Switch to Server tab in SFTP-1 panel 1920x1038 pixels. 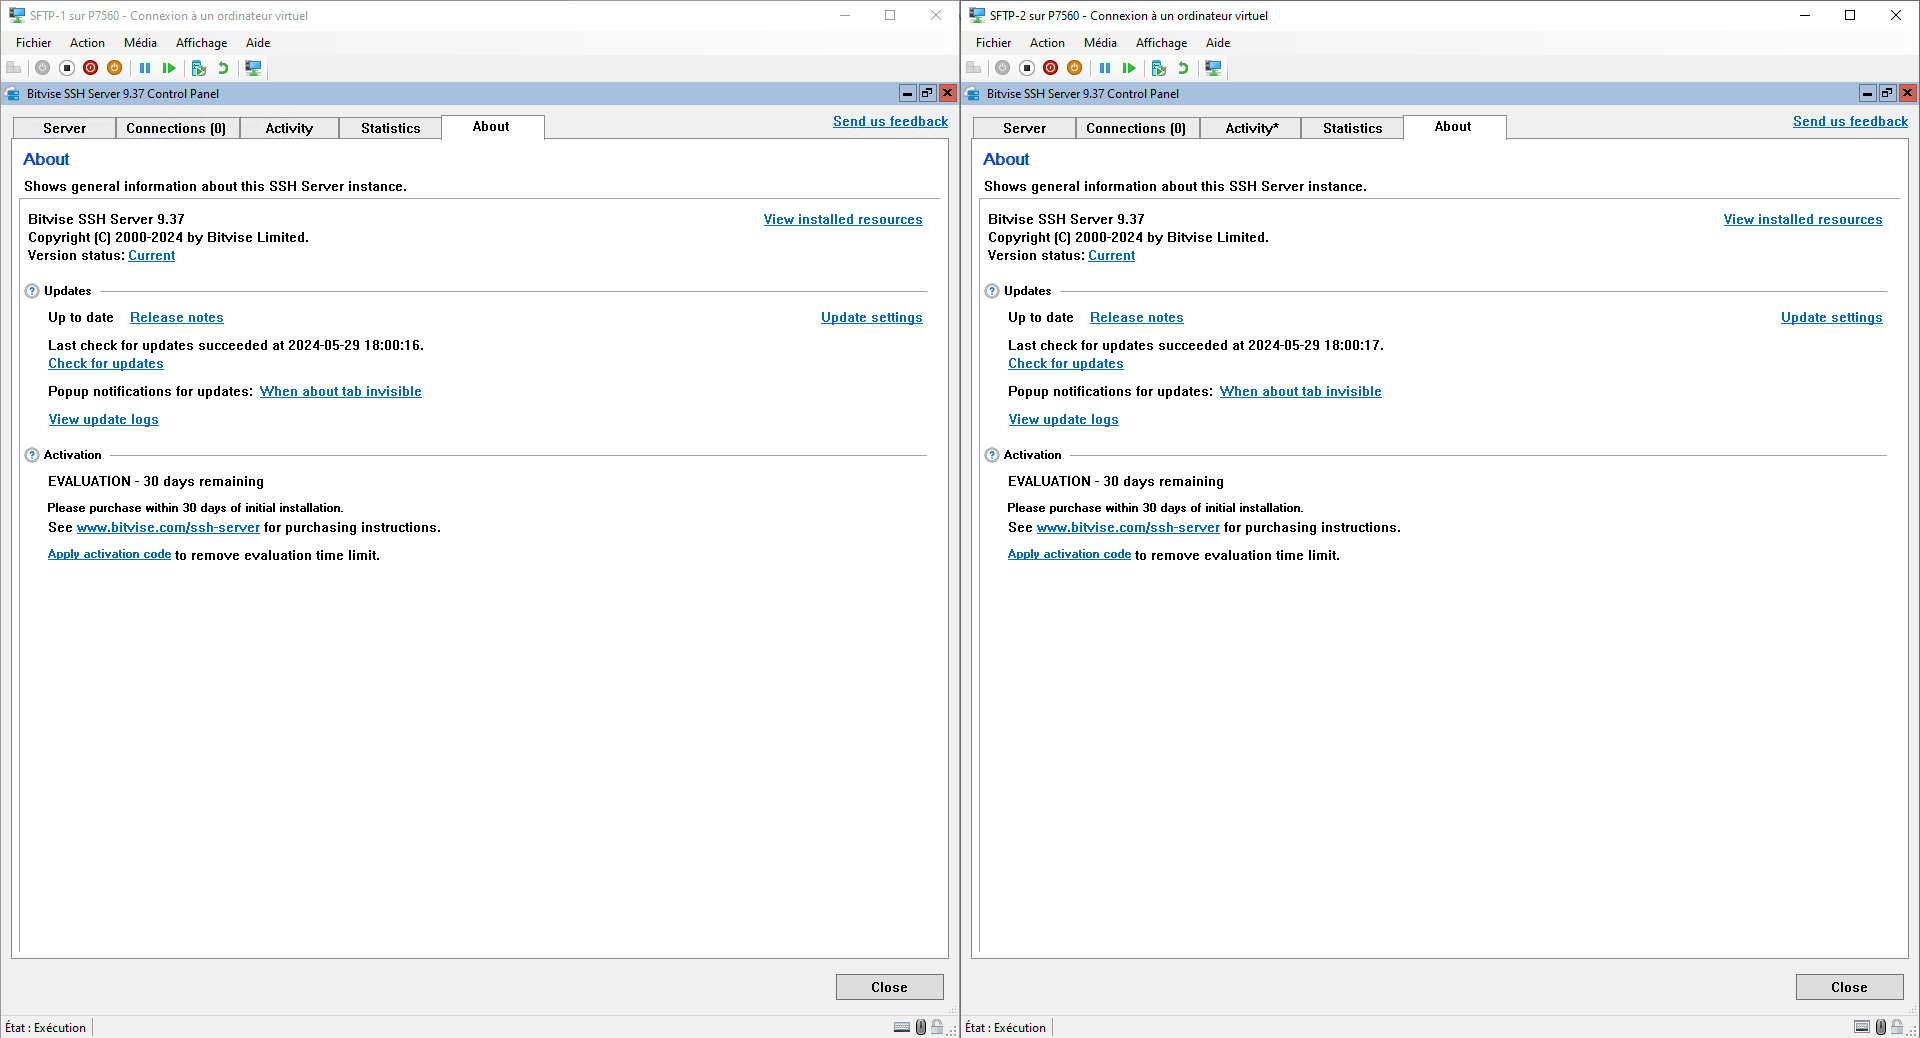pyautogui.click(x=64, y=128)
